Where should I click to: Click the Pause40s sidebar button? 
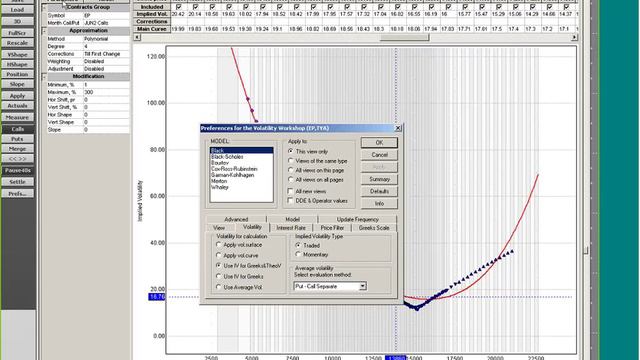point(17,170)
